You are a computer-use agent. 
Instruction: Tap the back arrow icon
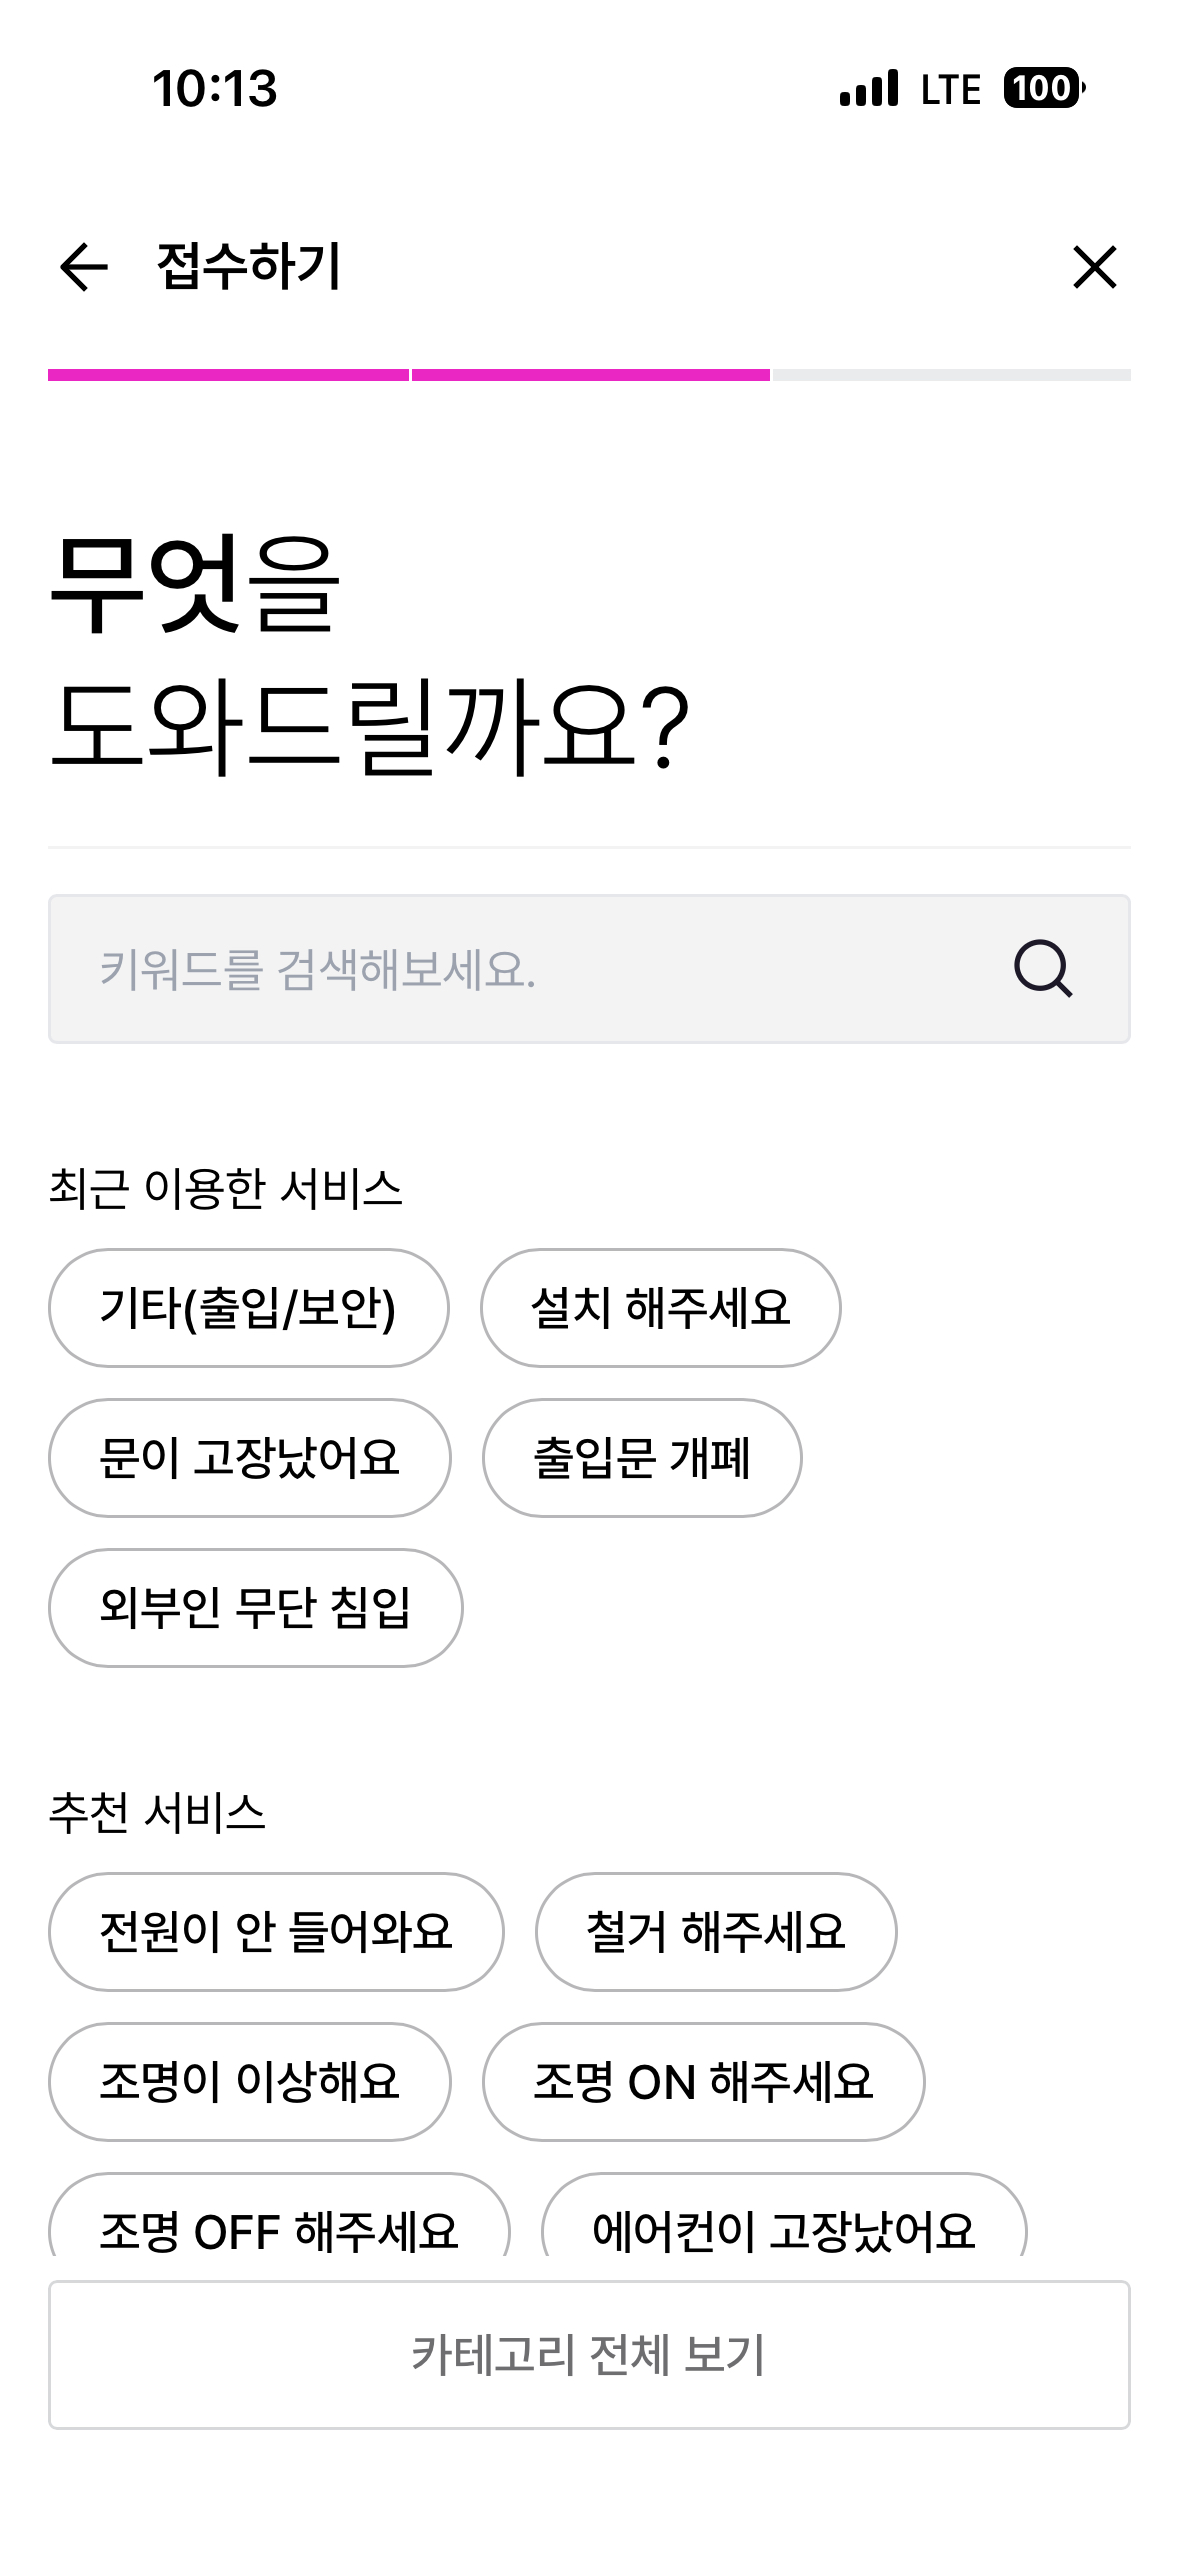tap(83, 267)
